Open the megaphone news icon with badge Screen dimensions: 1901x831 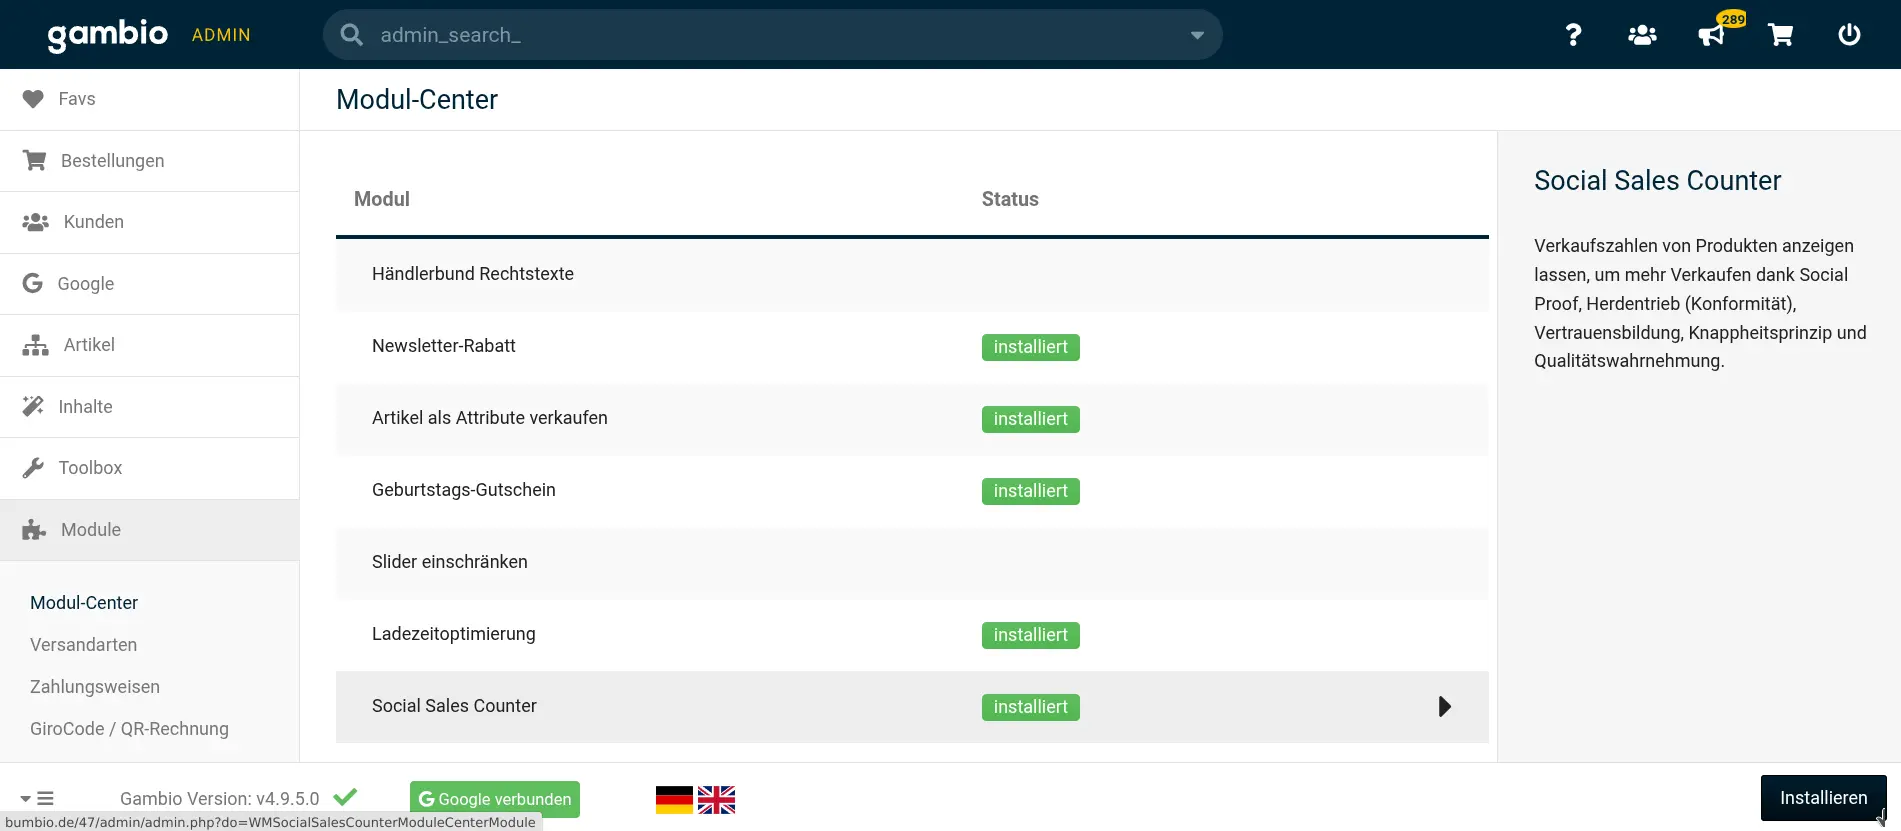point(1712,35)
